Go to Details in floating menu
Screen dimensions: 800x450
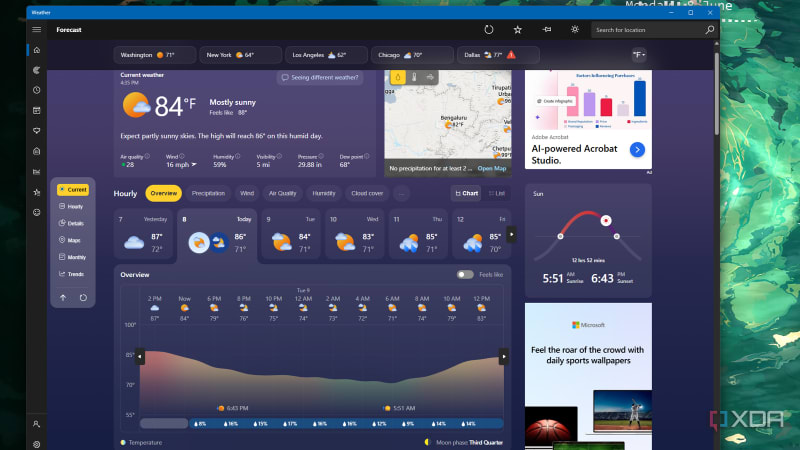pos(72,223)
